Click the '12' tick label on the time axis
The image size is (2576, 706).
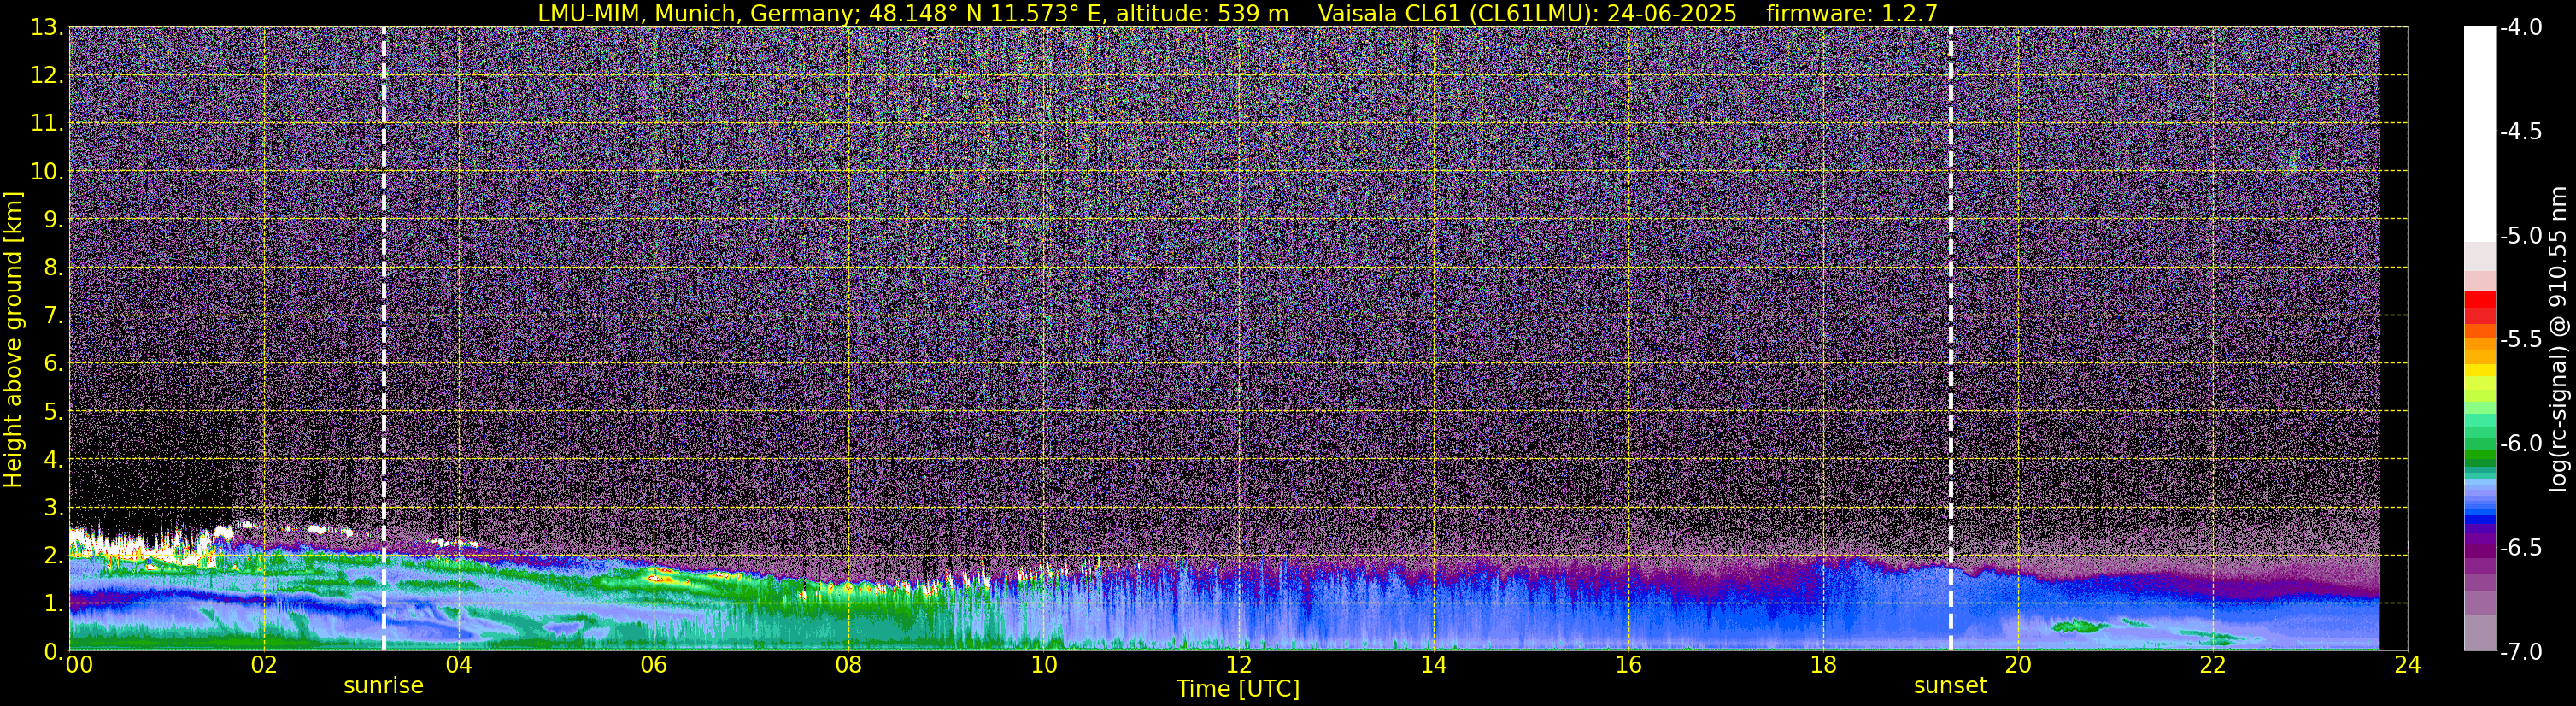(x=1238, y=665)
